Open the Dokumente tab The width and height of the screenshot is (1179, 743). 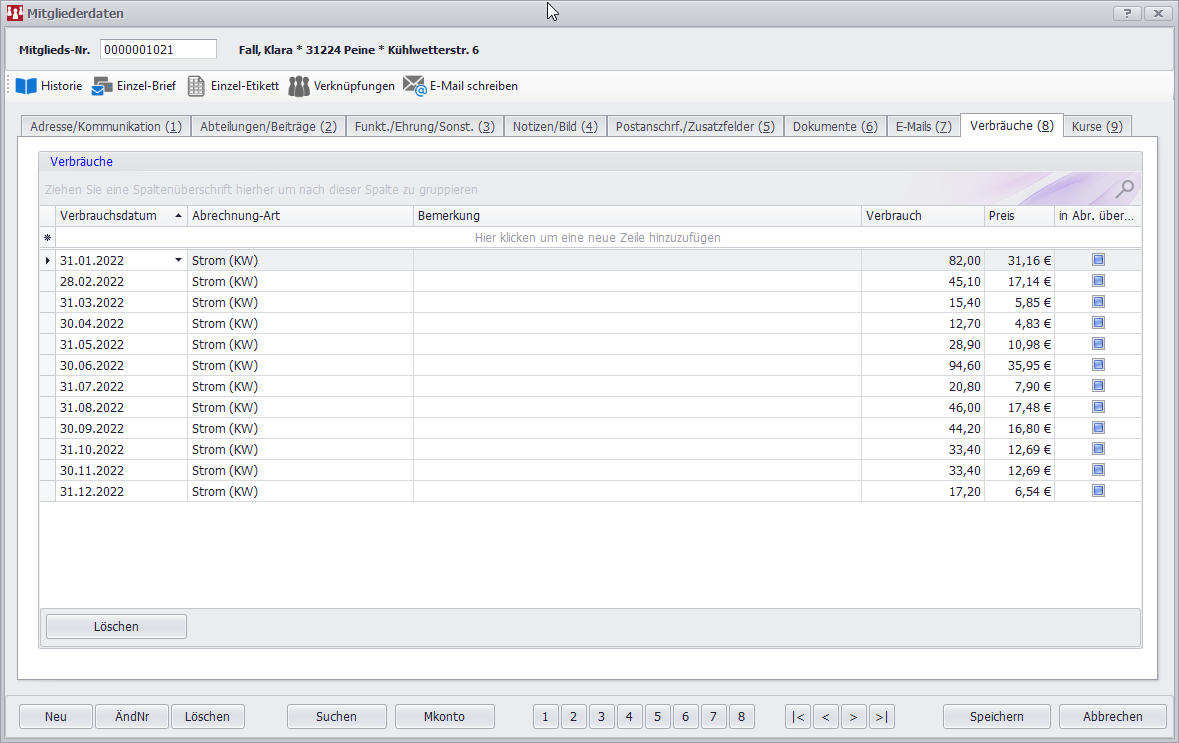834,127
